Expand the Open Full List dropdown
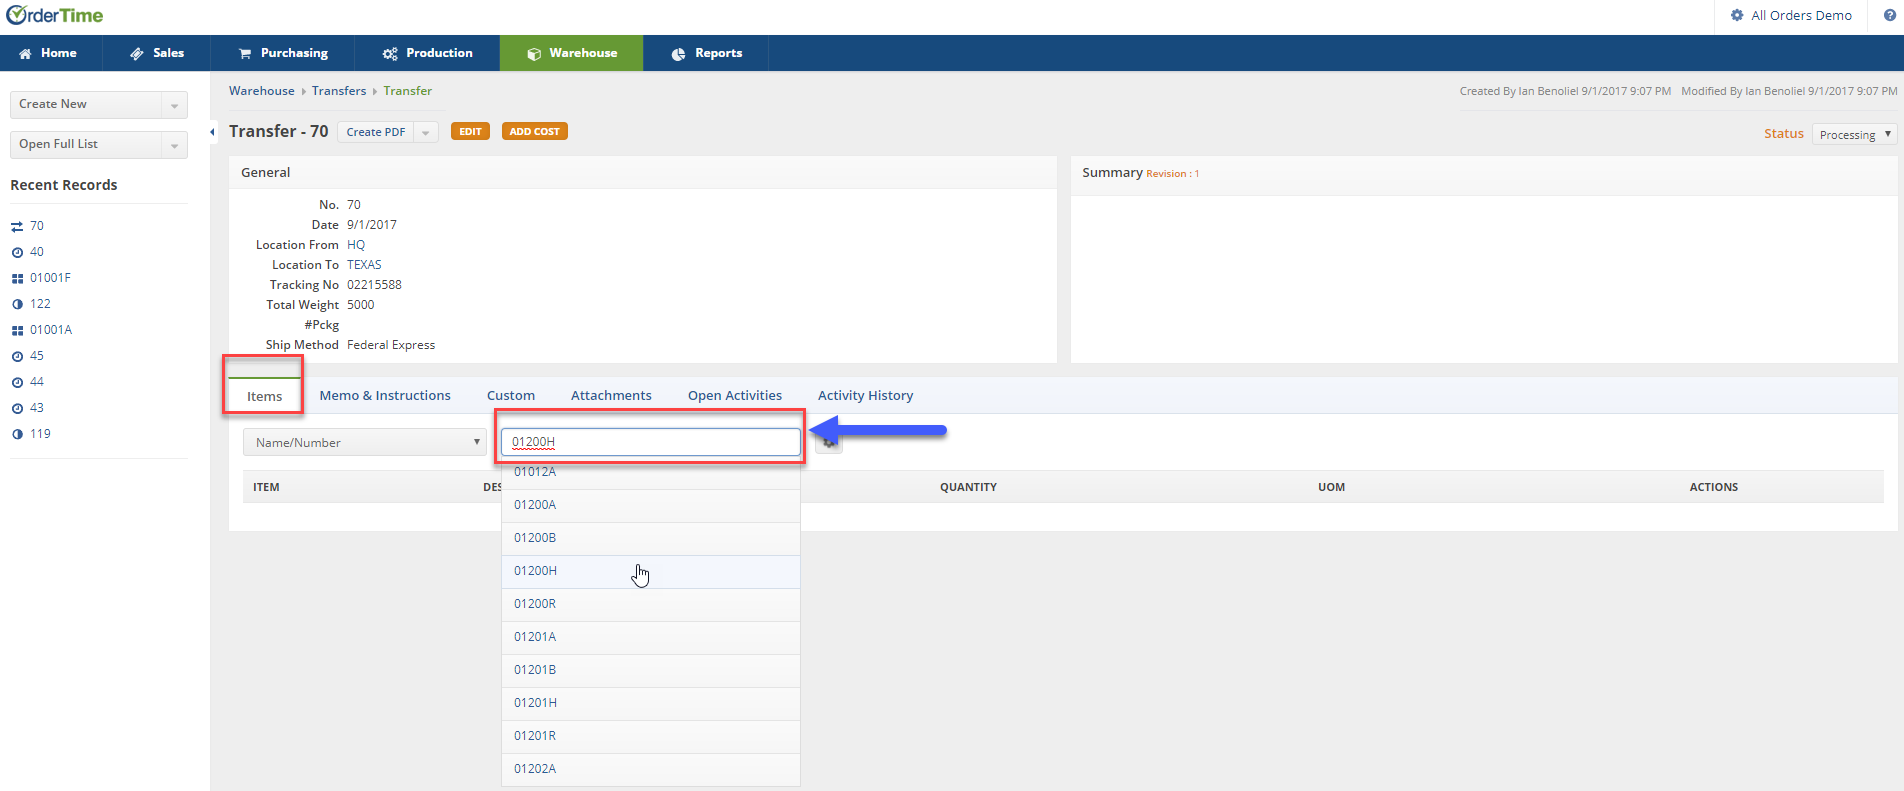This screenshot has width=1904, height=791. [174, 145]
